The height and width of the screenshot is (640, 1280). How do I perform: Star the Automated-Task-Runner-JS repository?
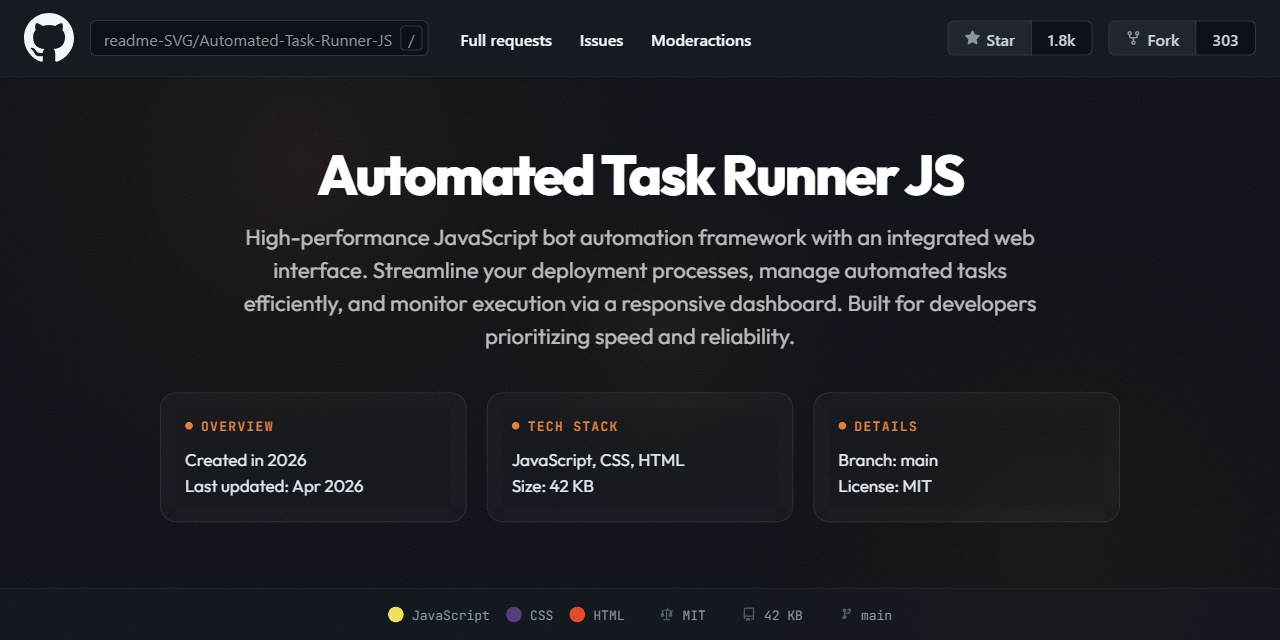click(x=989, y=38)
